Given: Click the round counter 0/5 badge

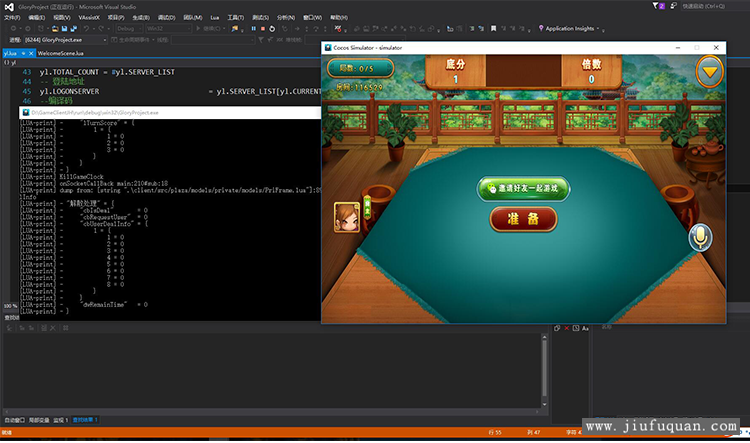Looking at the screenshot, I should [360, 68].
